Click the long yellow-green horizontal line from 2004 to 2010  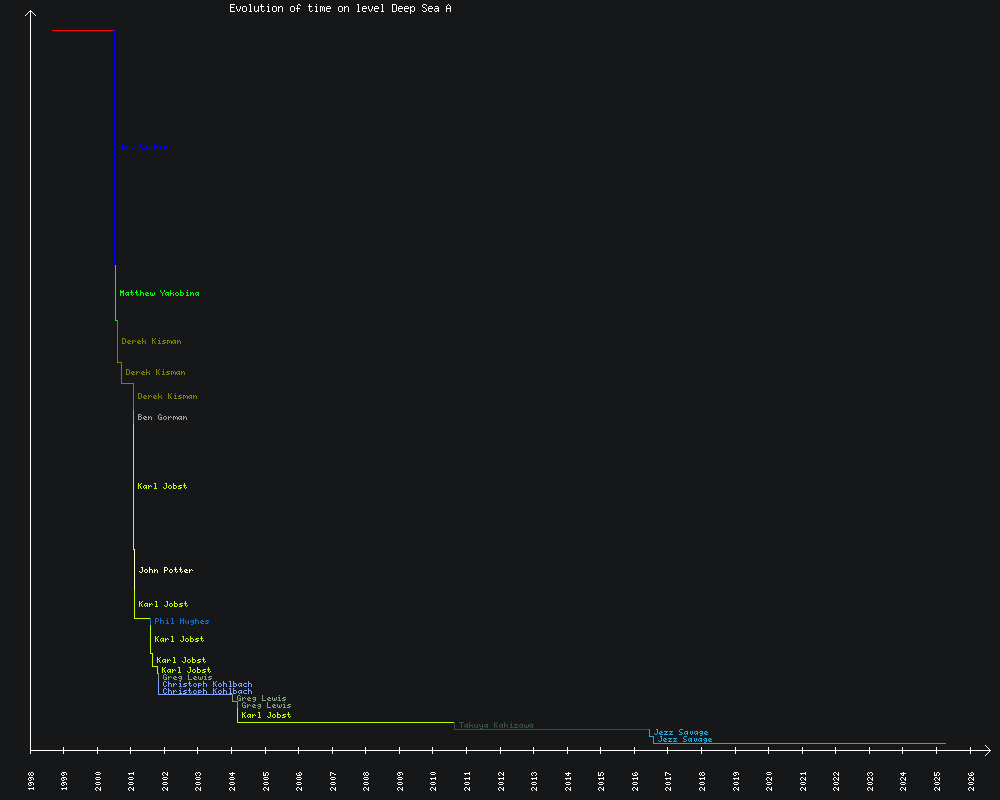(x=345, y=722)
